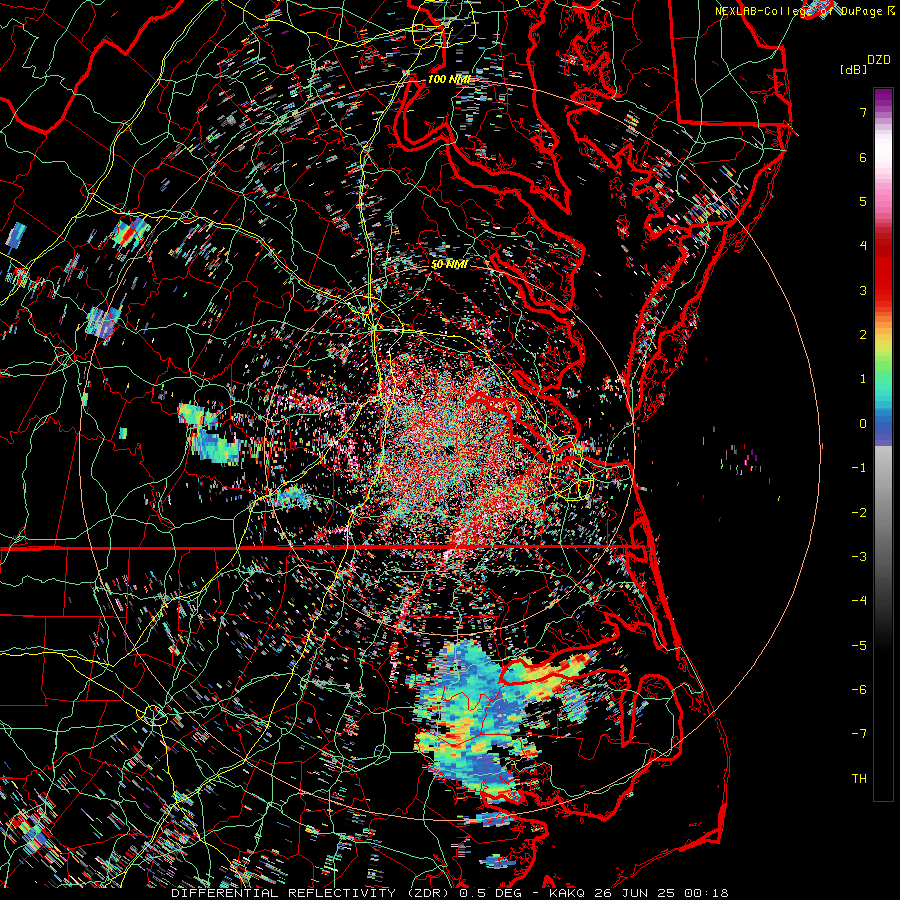The height and width of the screenshot is (900, 900).
Task: Click the scale value -6
Action: [x=859, y=690]
